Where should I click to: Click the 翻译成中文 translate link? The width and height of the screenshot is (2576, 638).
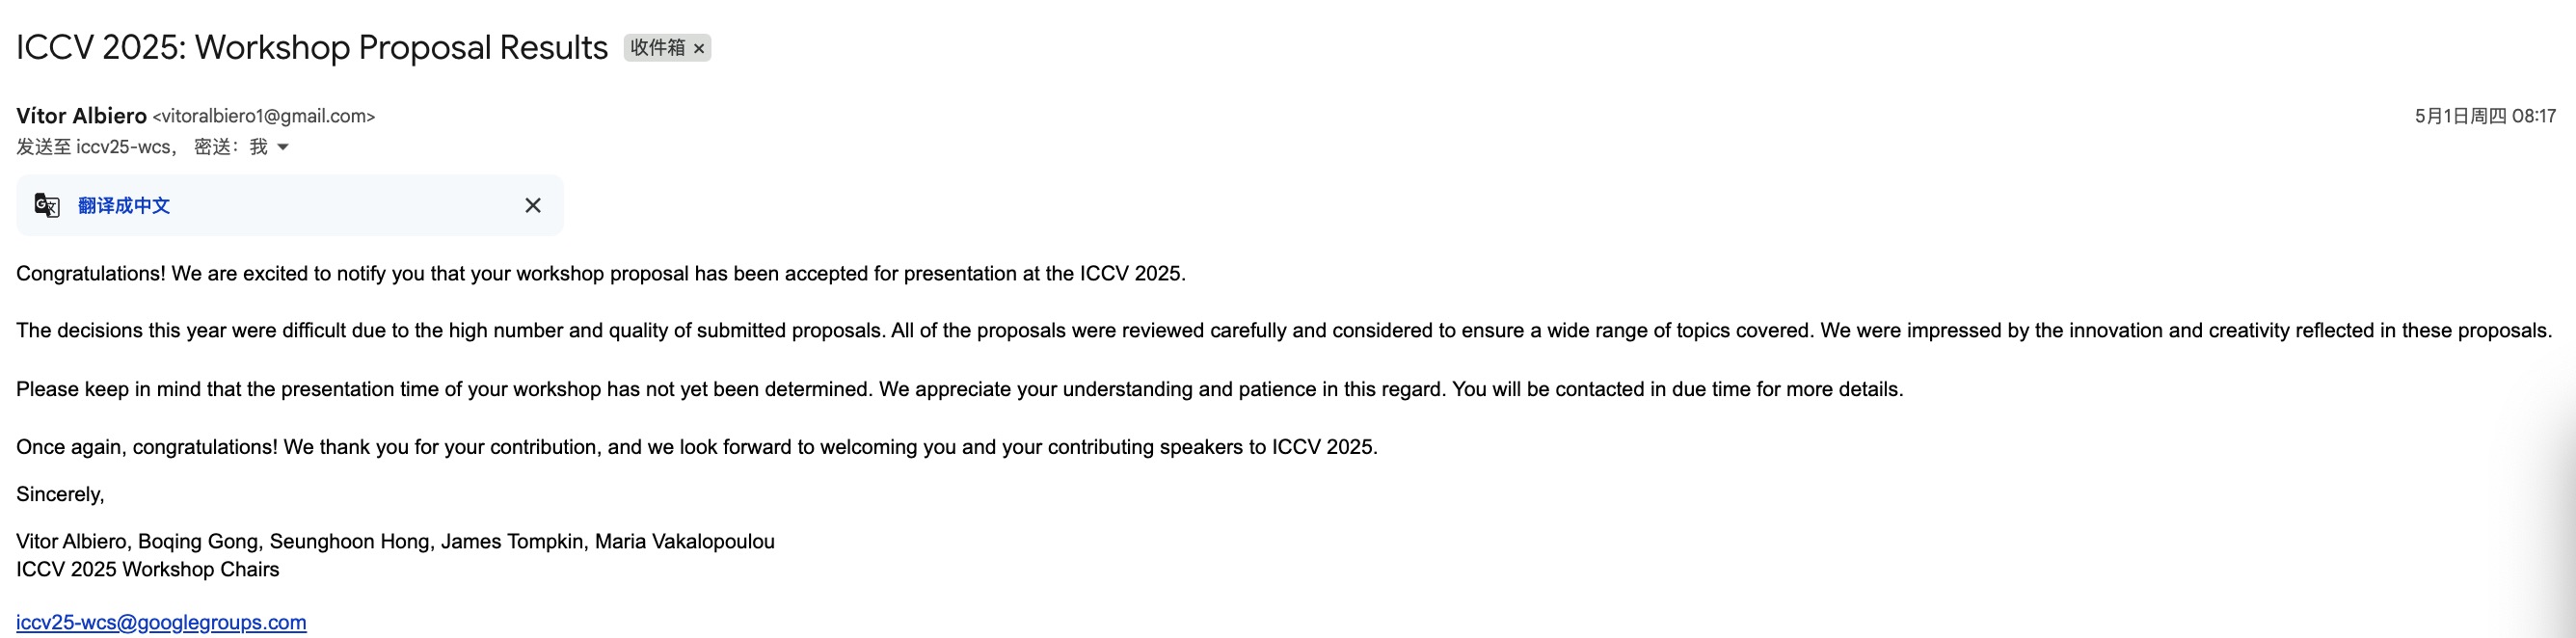tap(124, 205)
